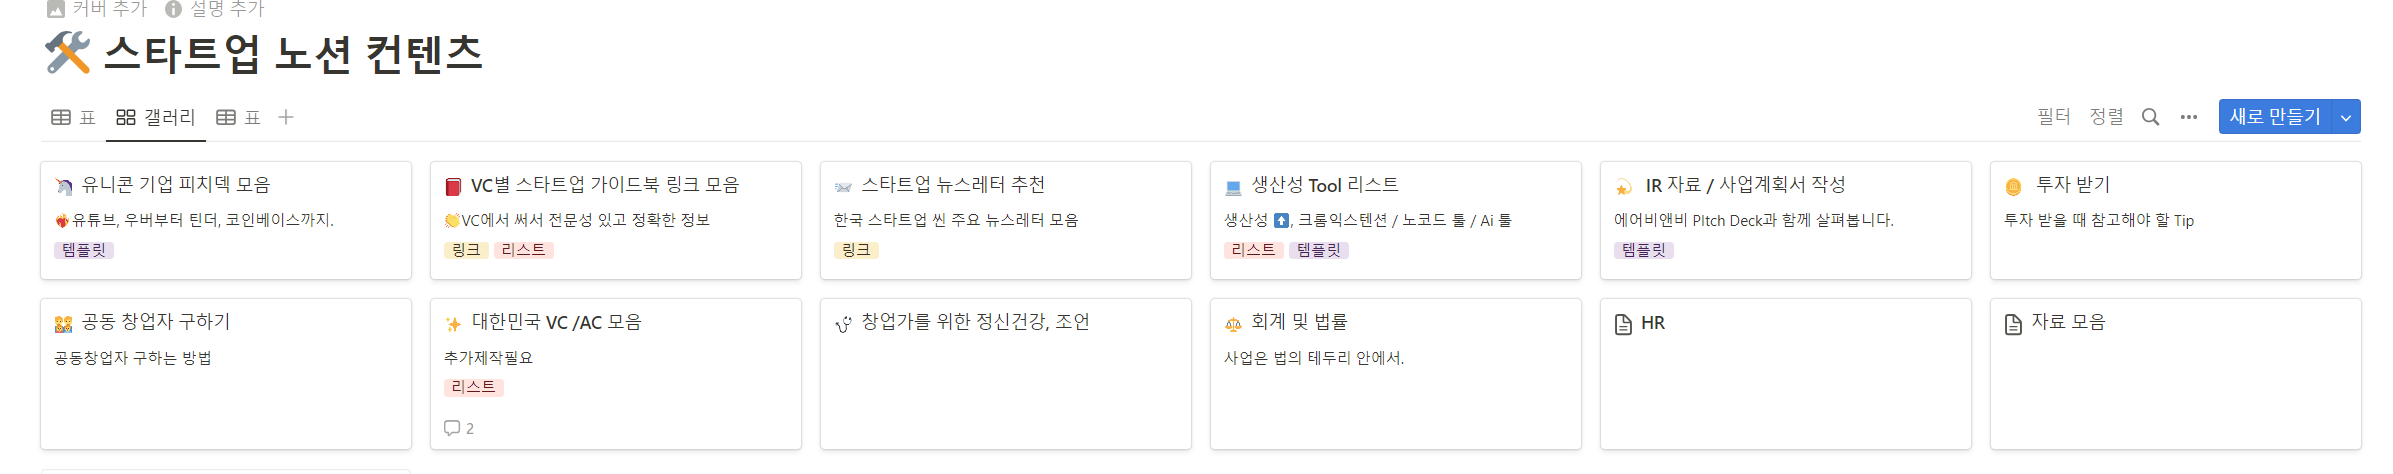This screenshot has width=2393, height=474.
Task: Click the unicorn icon on 유니콘 기업 card
Action: (x=64, y=186)
